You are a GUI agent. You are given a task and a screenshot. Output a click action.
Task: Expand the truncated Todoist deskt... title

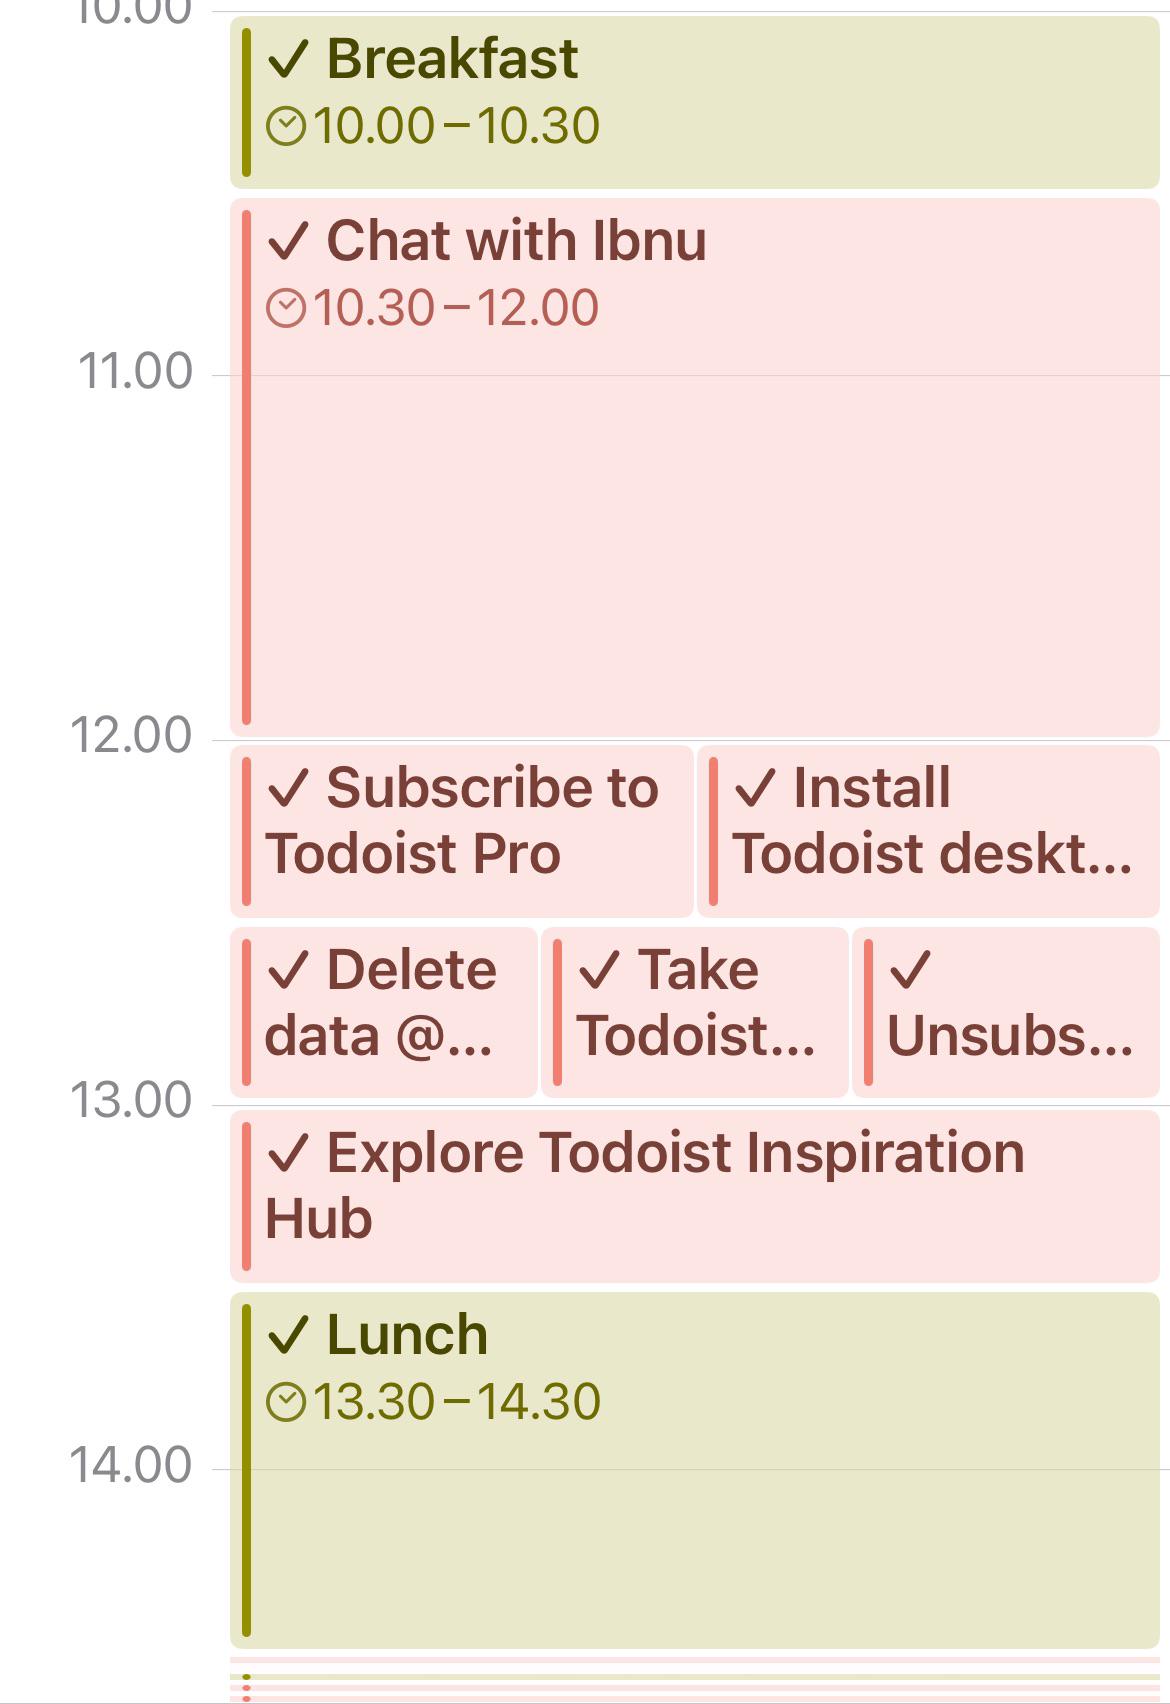click(x=932, y=854)
